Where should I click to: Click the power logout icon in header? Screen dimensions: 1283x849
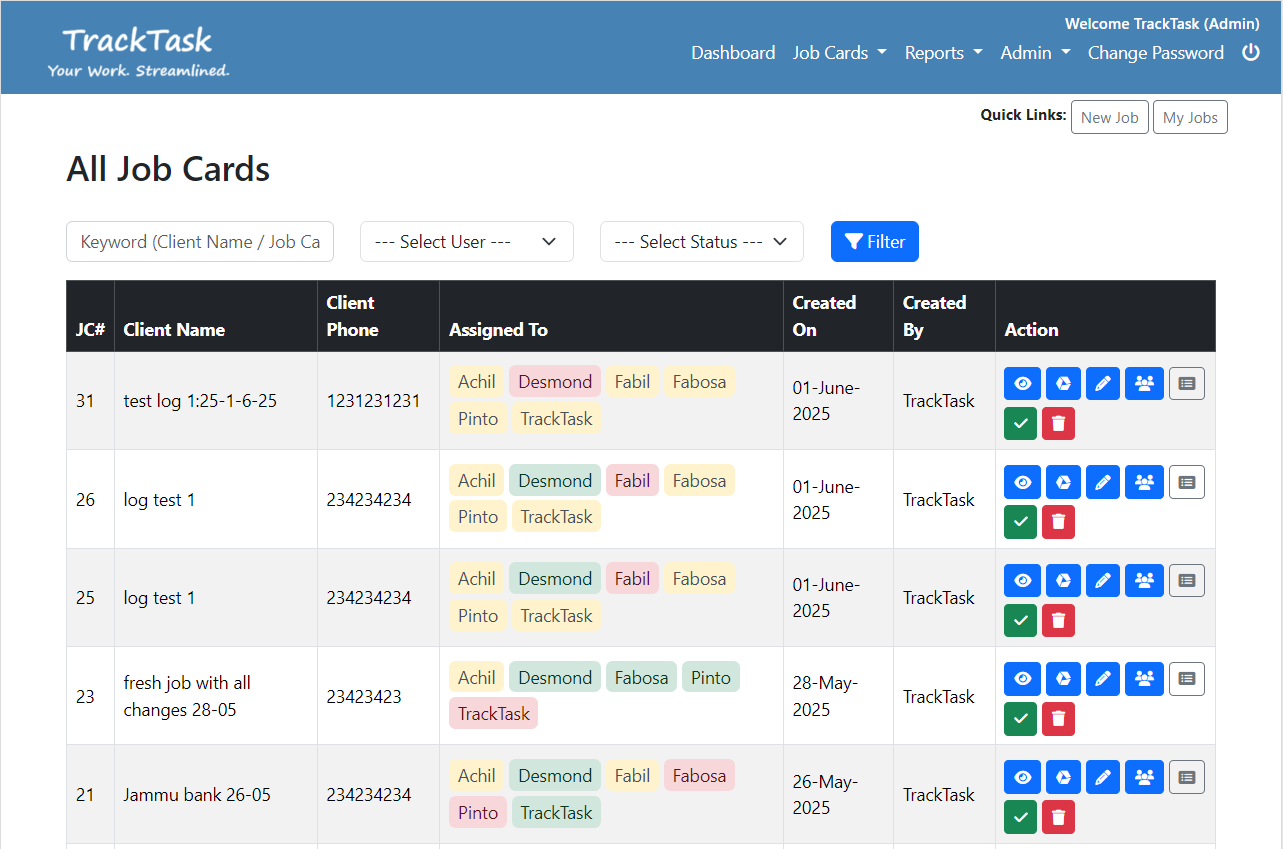coord(1250,53)
